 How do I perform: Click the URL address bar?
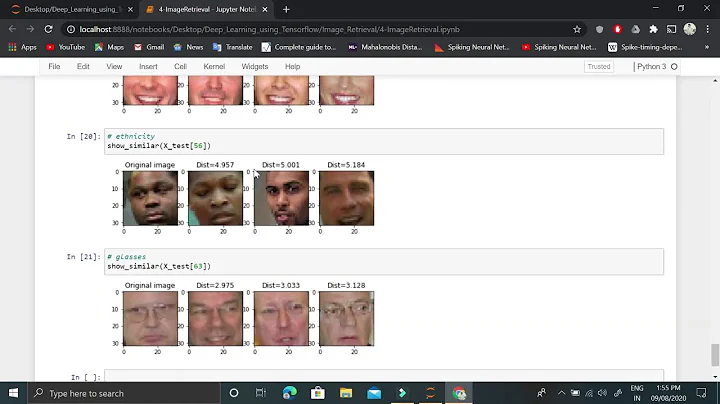(x=321, y=29)
